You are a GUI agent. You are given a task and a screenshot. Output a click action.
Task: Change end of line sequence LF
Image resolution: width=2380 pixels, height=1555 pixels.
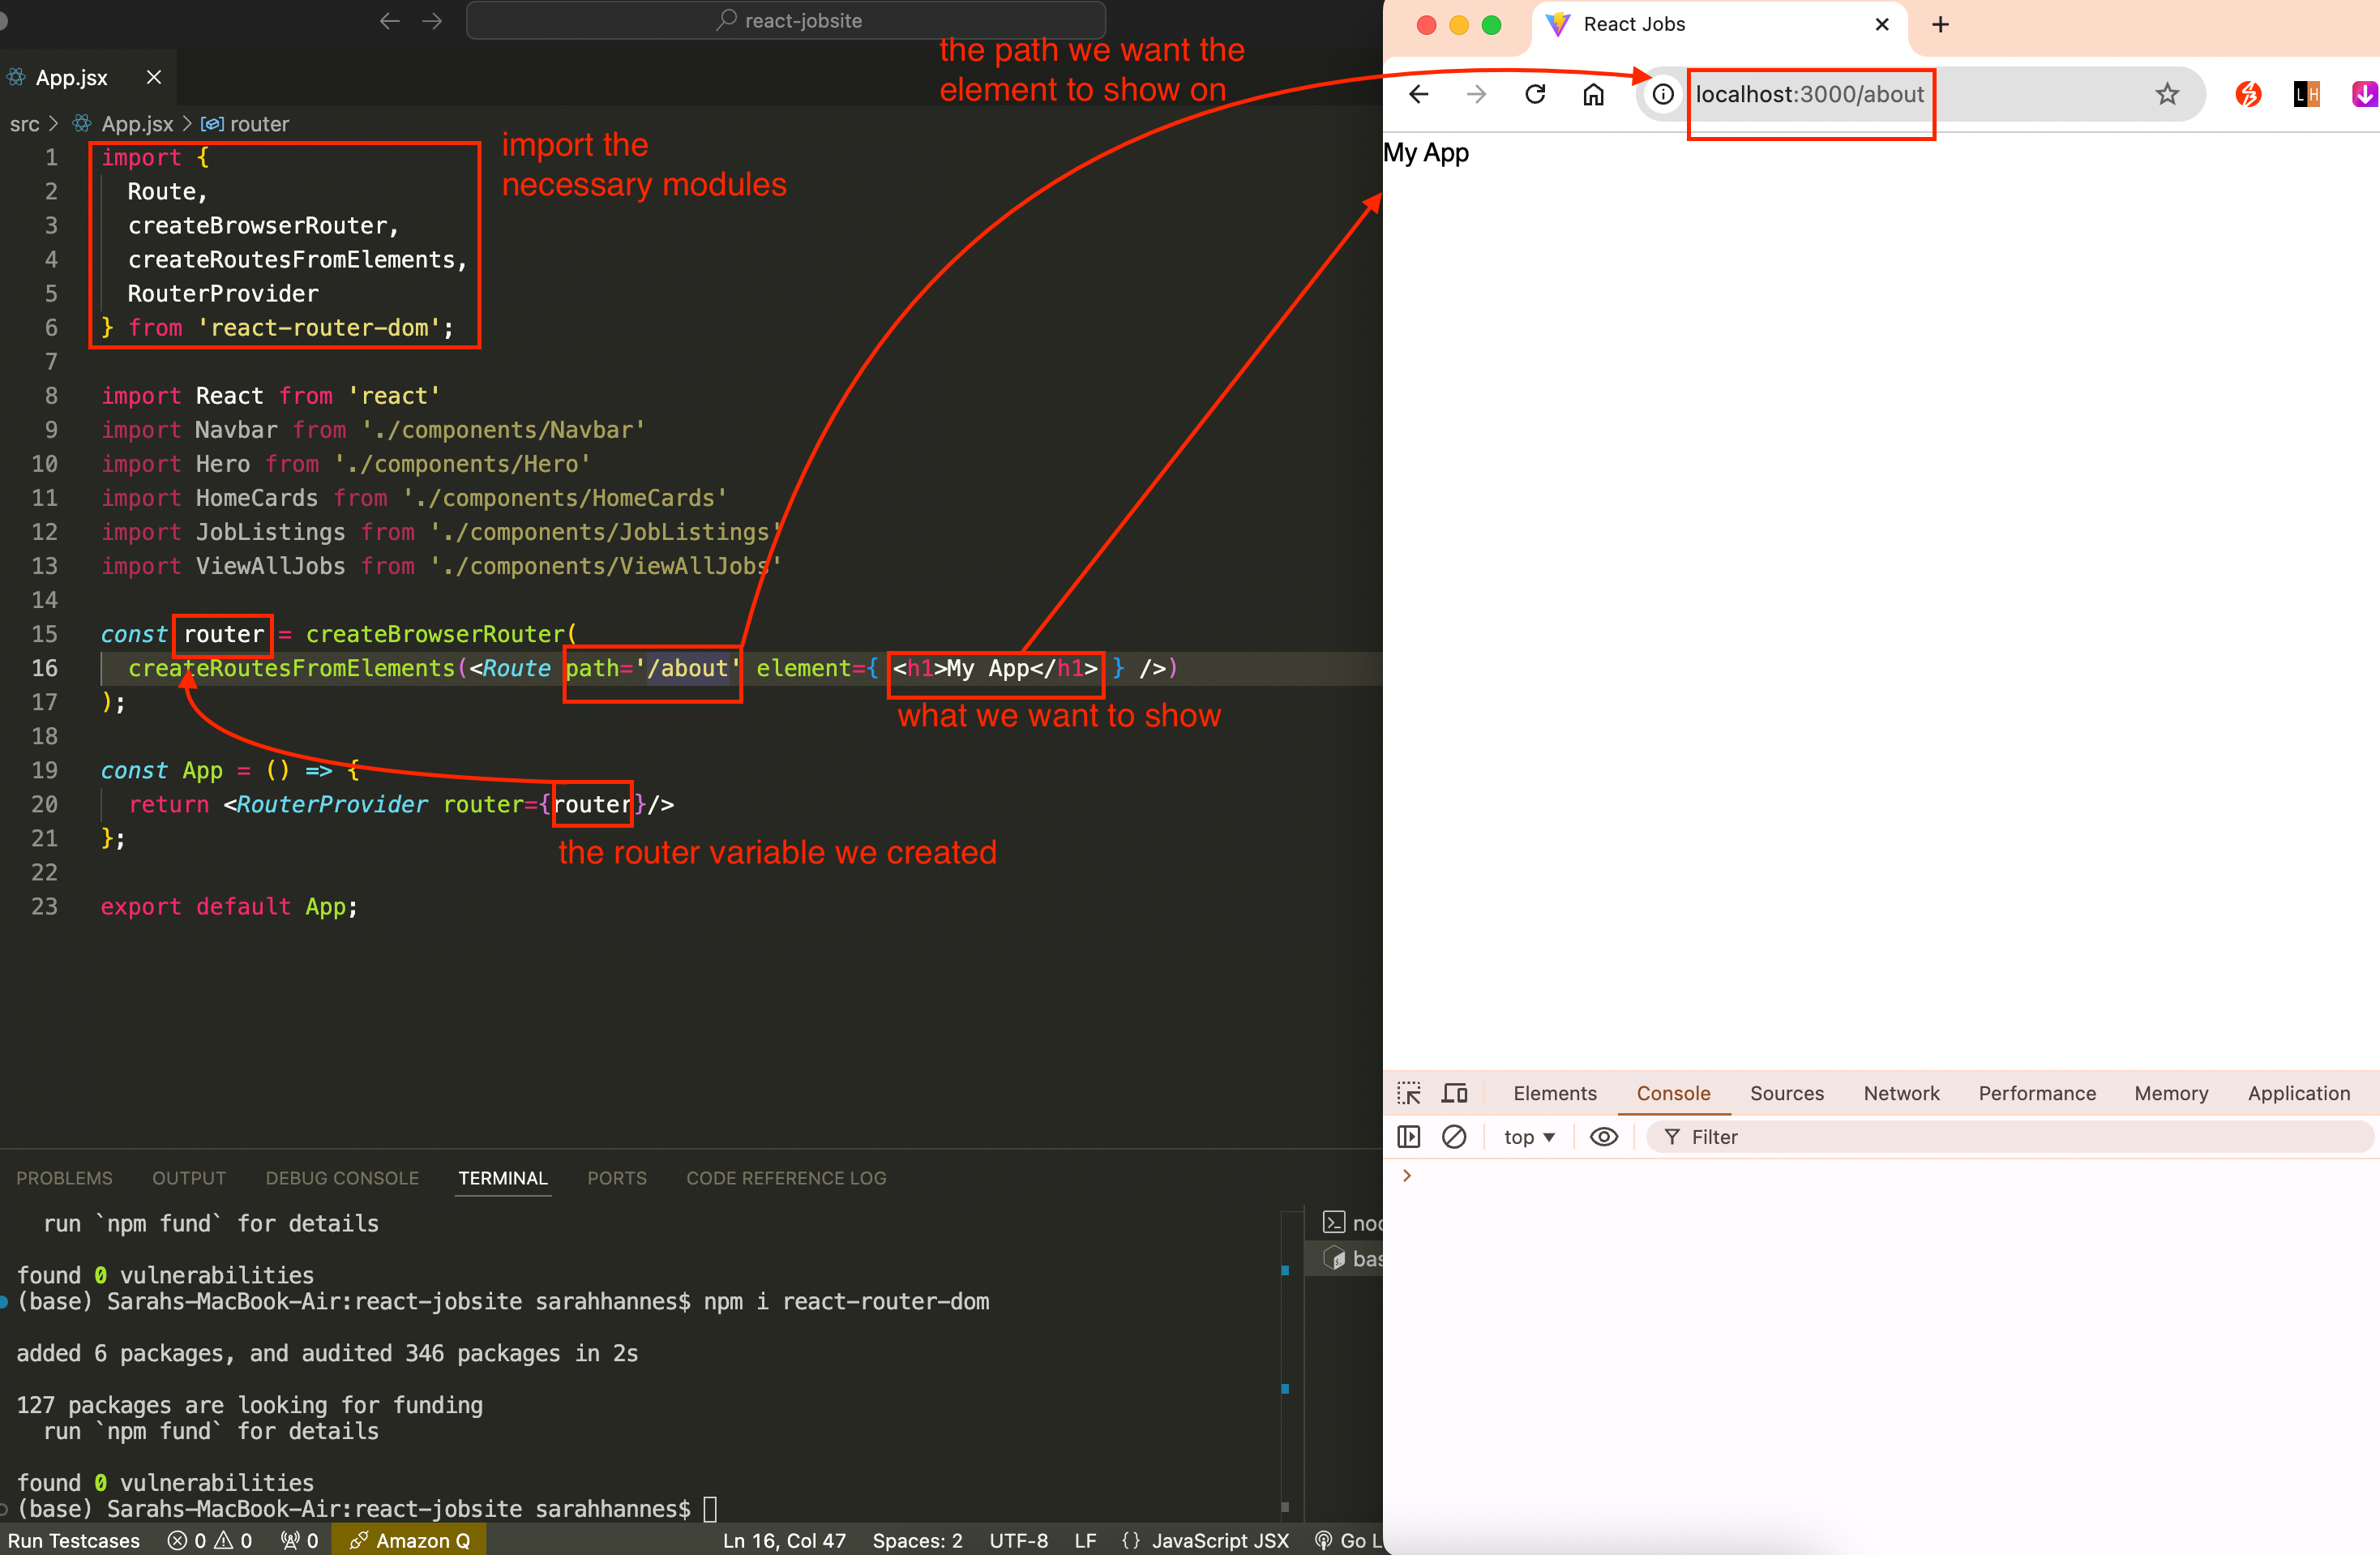pyautogui.click(x=1085, y=1540)
